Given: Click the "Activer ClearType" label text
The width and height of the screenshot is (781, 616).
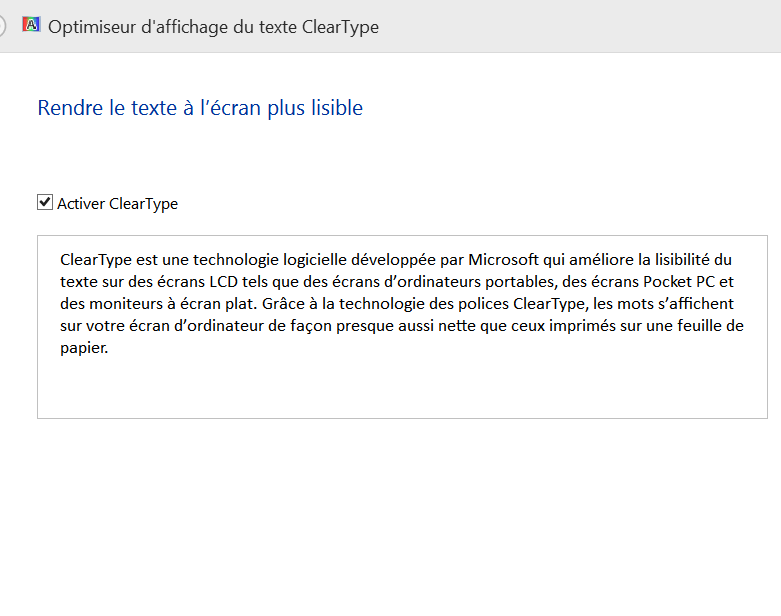Looking at the screenshot, I should [117, 204].
